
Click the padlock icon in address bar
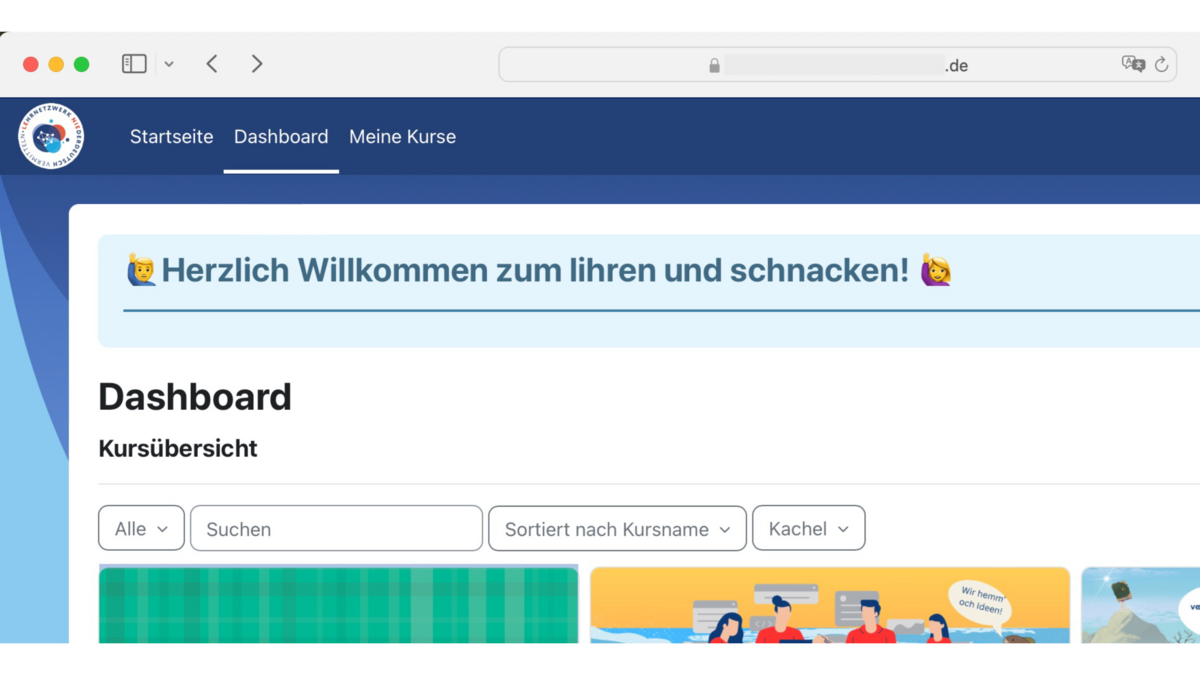pos(714,66)
